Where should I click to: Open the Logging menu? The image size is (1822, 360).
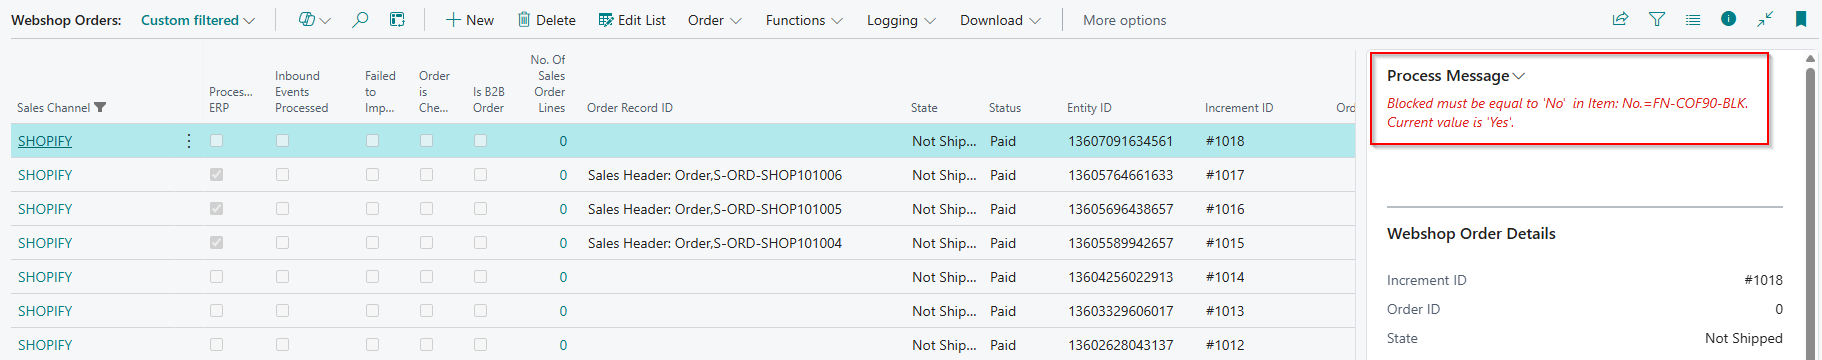901,20
